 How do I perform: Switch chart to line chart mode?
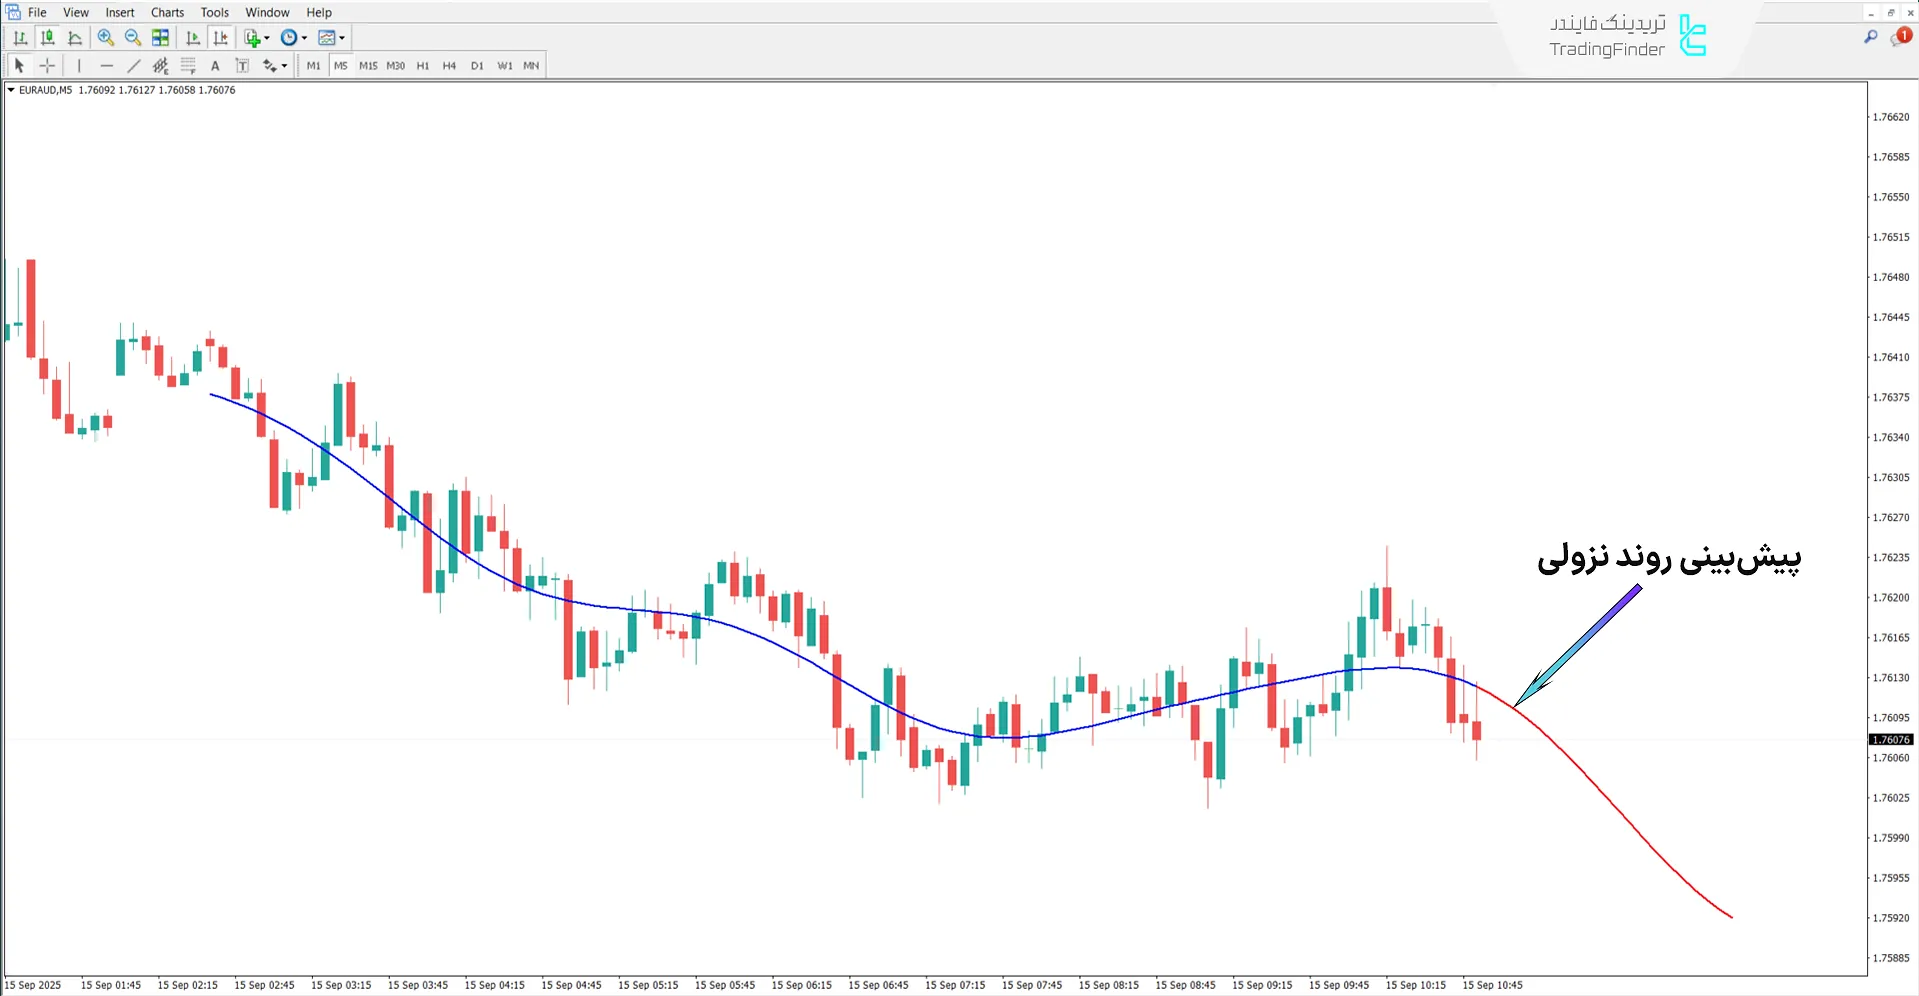[x=75, y=38]
